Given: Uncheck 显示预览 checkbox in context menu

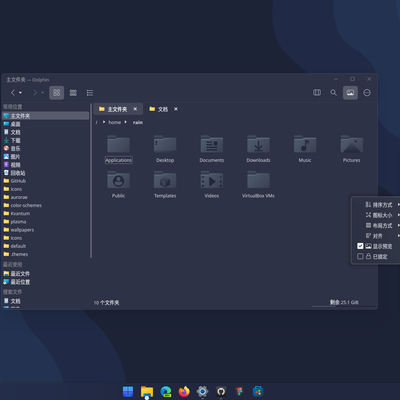Looking at the screenshot, I should click(x=360, y=246).
